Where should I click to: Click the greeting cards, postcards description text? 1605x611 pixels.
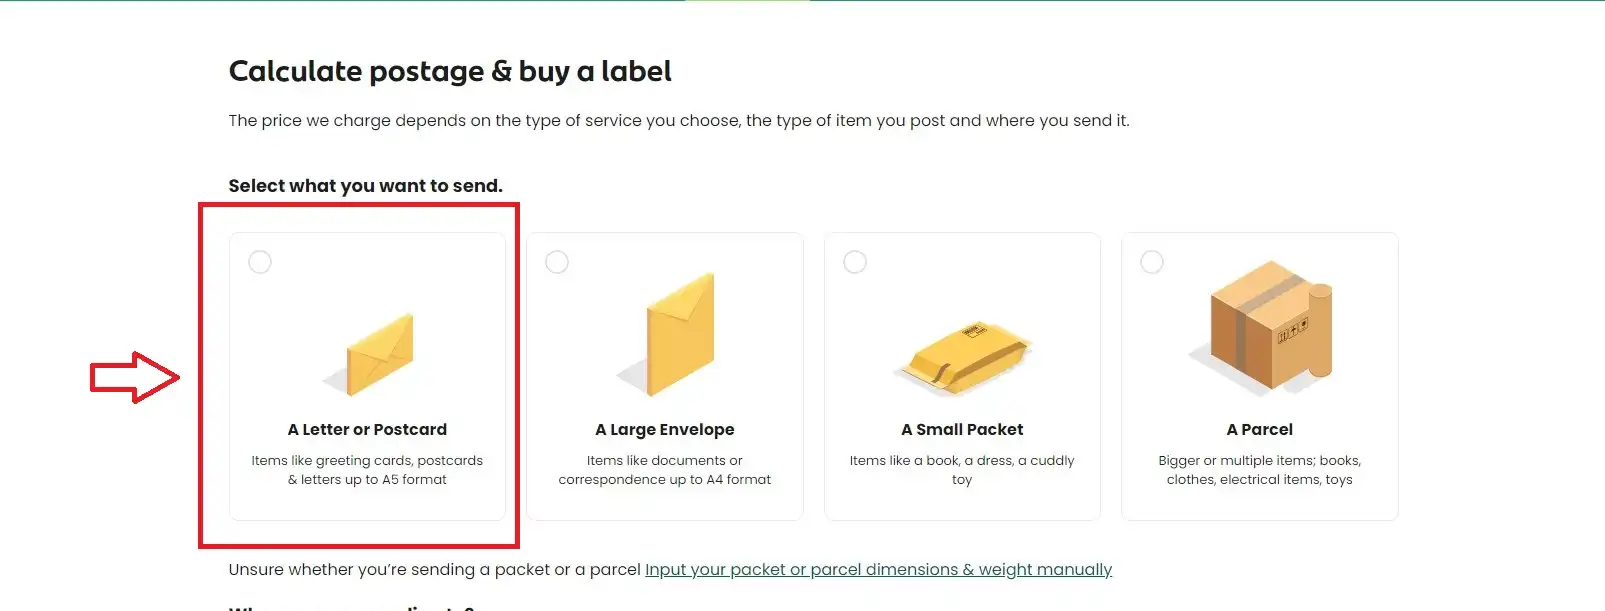coord(367,470)
